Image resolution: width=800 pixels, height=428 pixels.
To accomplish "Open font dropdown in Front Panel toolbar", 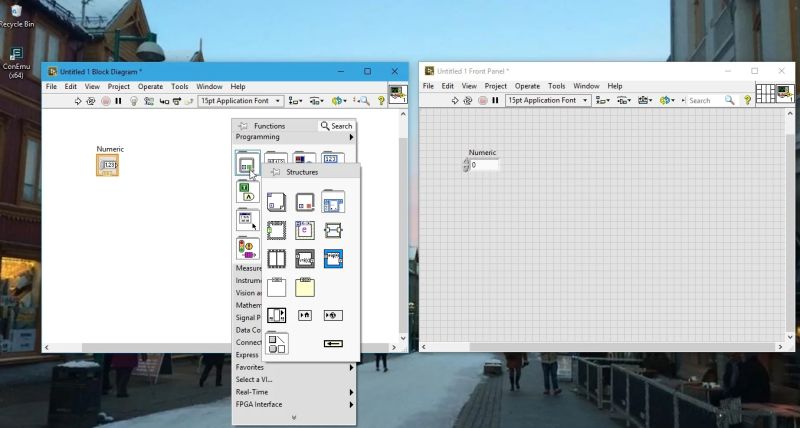I will coord(548,100).
